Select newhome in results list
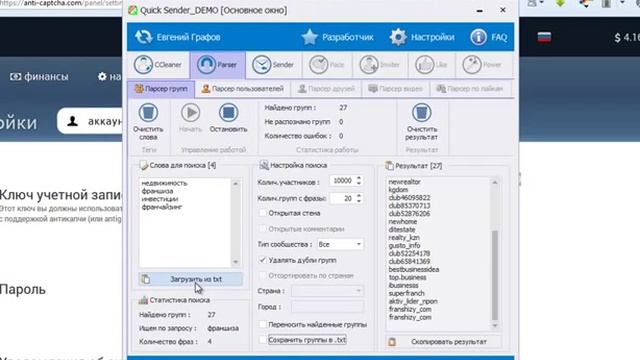Viewport: 640px width, 360px height. pos(402,222)
